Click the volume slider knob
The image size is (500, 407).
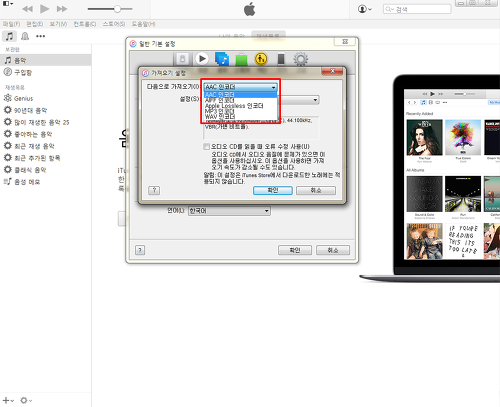click(117, 9)
